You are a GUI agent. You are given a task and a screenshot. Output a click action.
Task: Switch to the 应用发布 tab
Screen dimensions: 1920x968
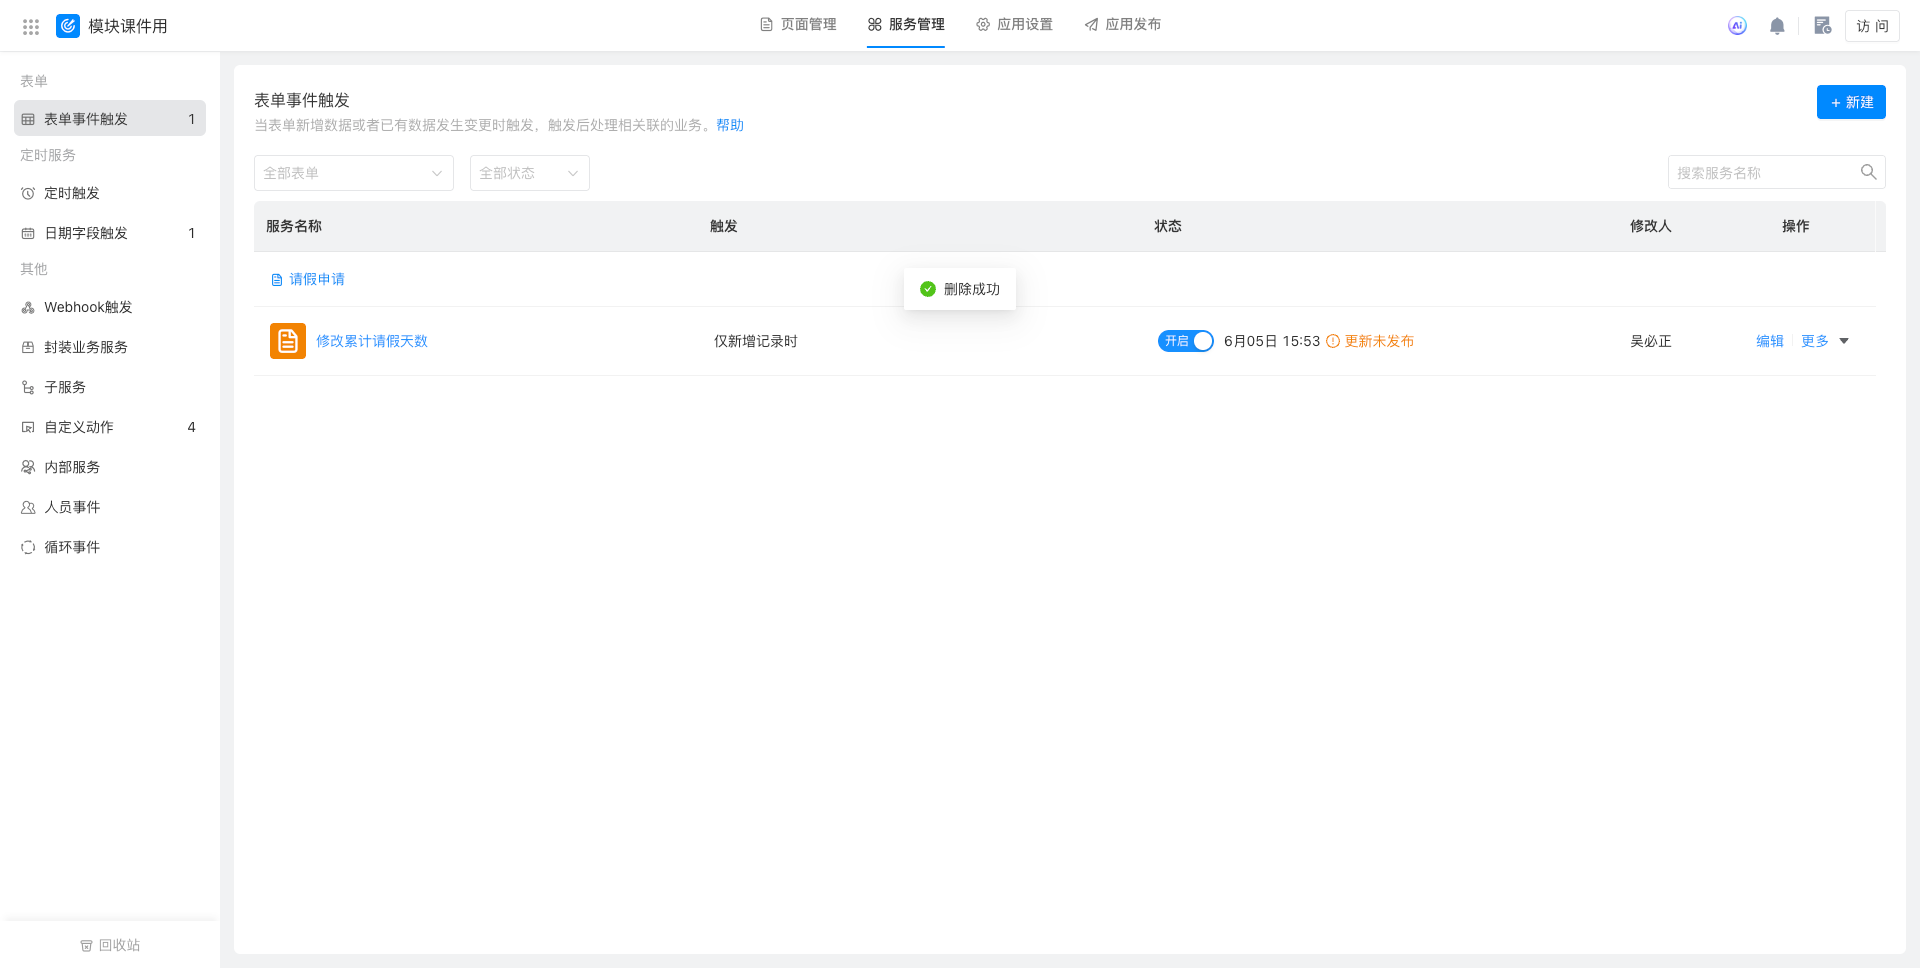1122,24
